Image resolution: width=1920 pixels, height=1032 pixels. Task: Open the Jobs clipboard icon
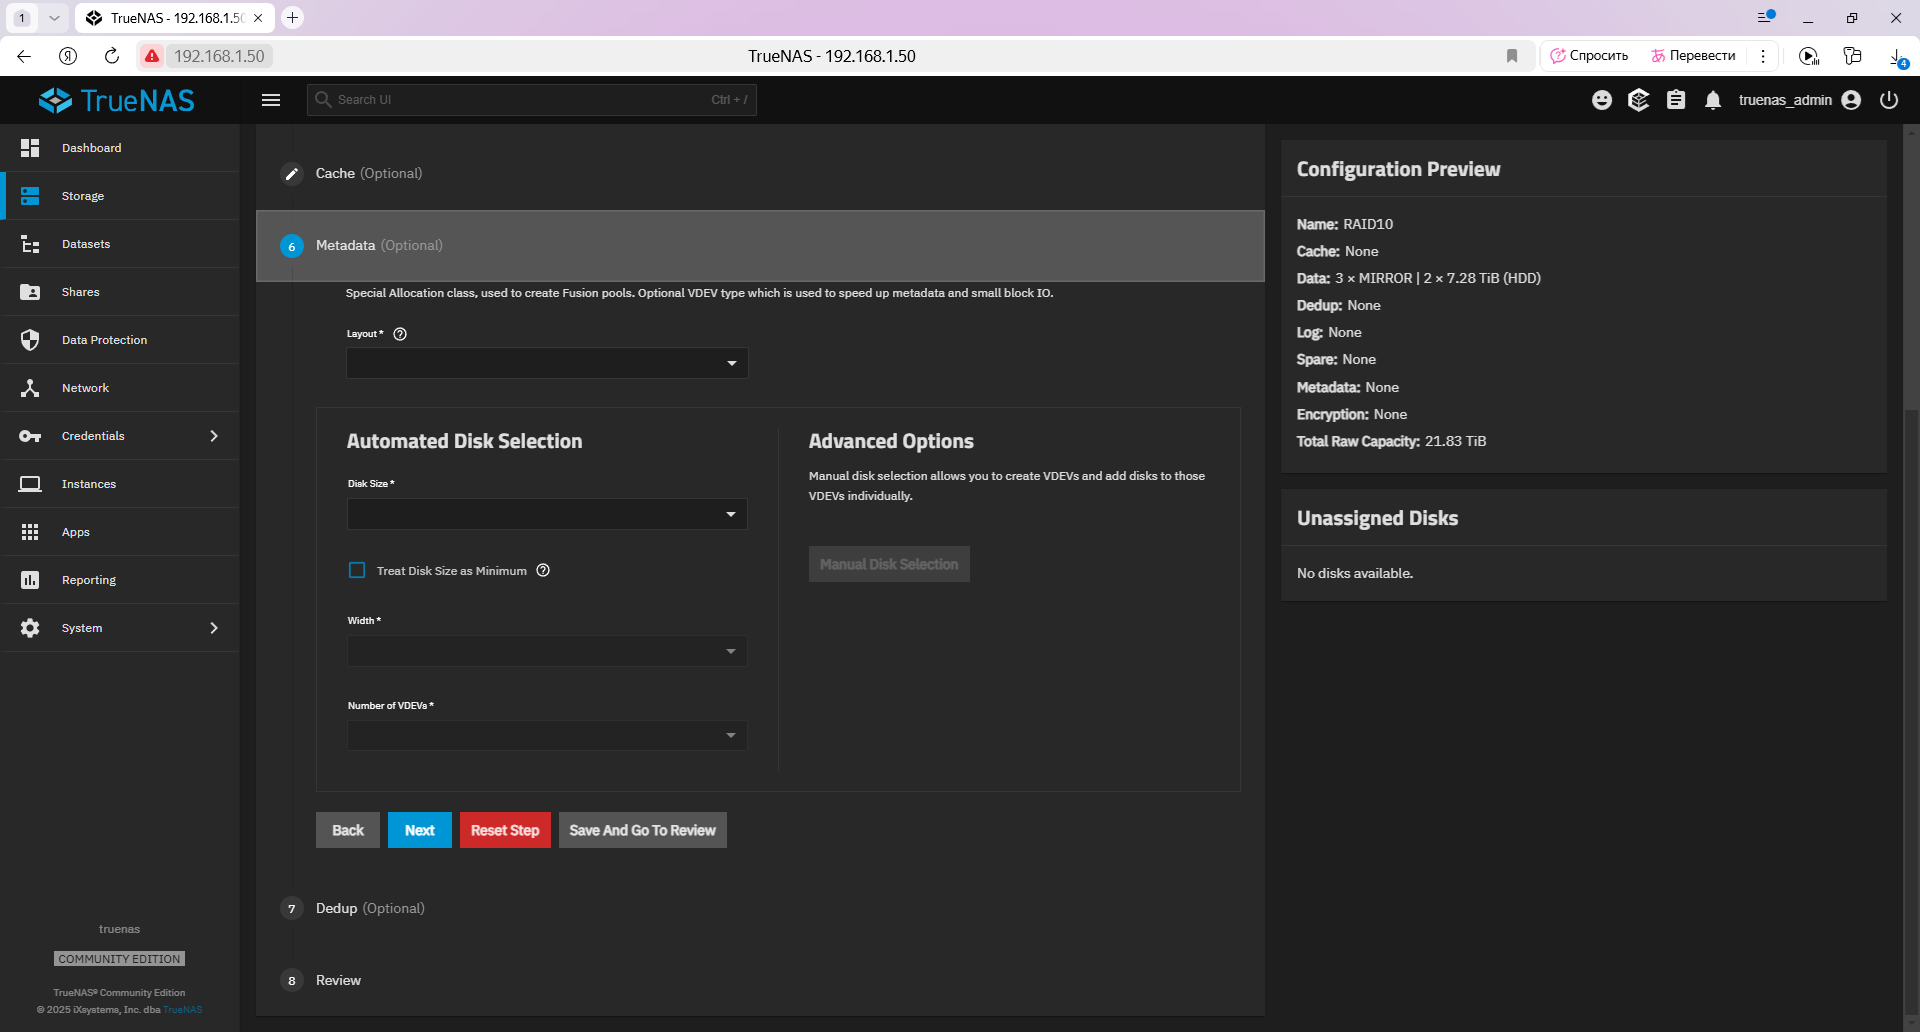1676,100
